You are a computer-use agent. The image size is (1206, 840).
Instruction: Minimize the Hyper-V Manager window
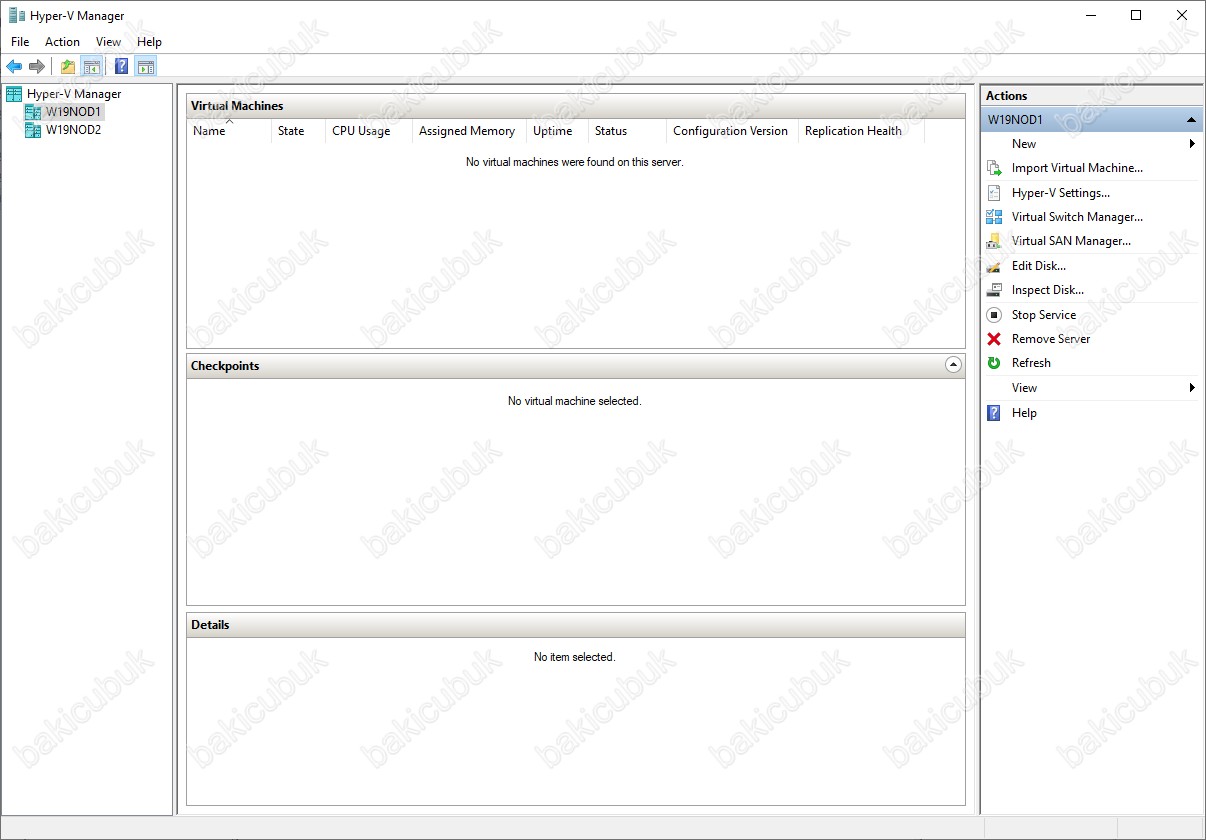[1090, 15]
